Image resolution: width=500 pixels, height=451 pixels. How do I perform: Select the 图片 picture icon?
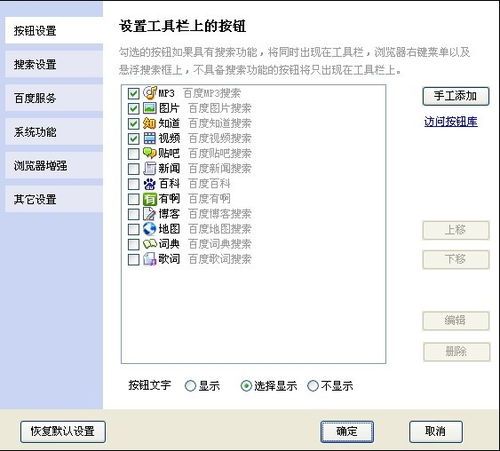tap(150, 108)
